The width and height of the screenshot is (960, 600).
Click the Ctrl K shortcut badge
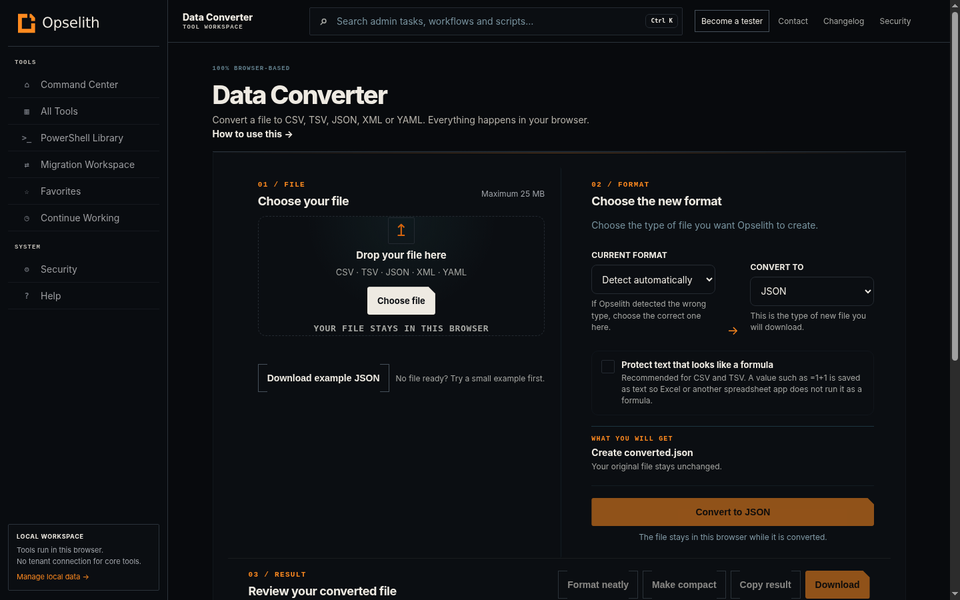(661, 21)
